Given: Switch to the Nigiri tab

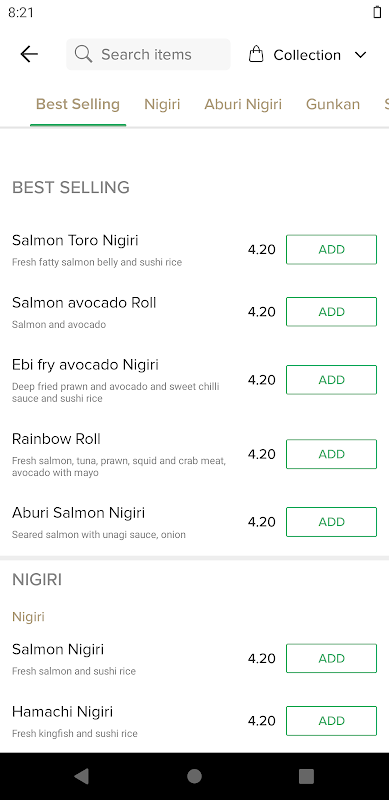Looking at the screenshot, I should click(162, 104).
